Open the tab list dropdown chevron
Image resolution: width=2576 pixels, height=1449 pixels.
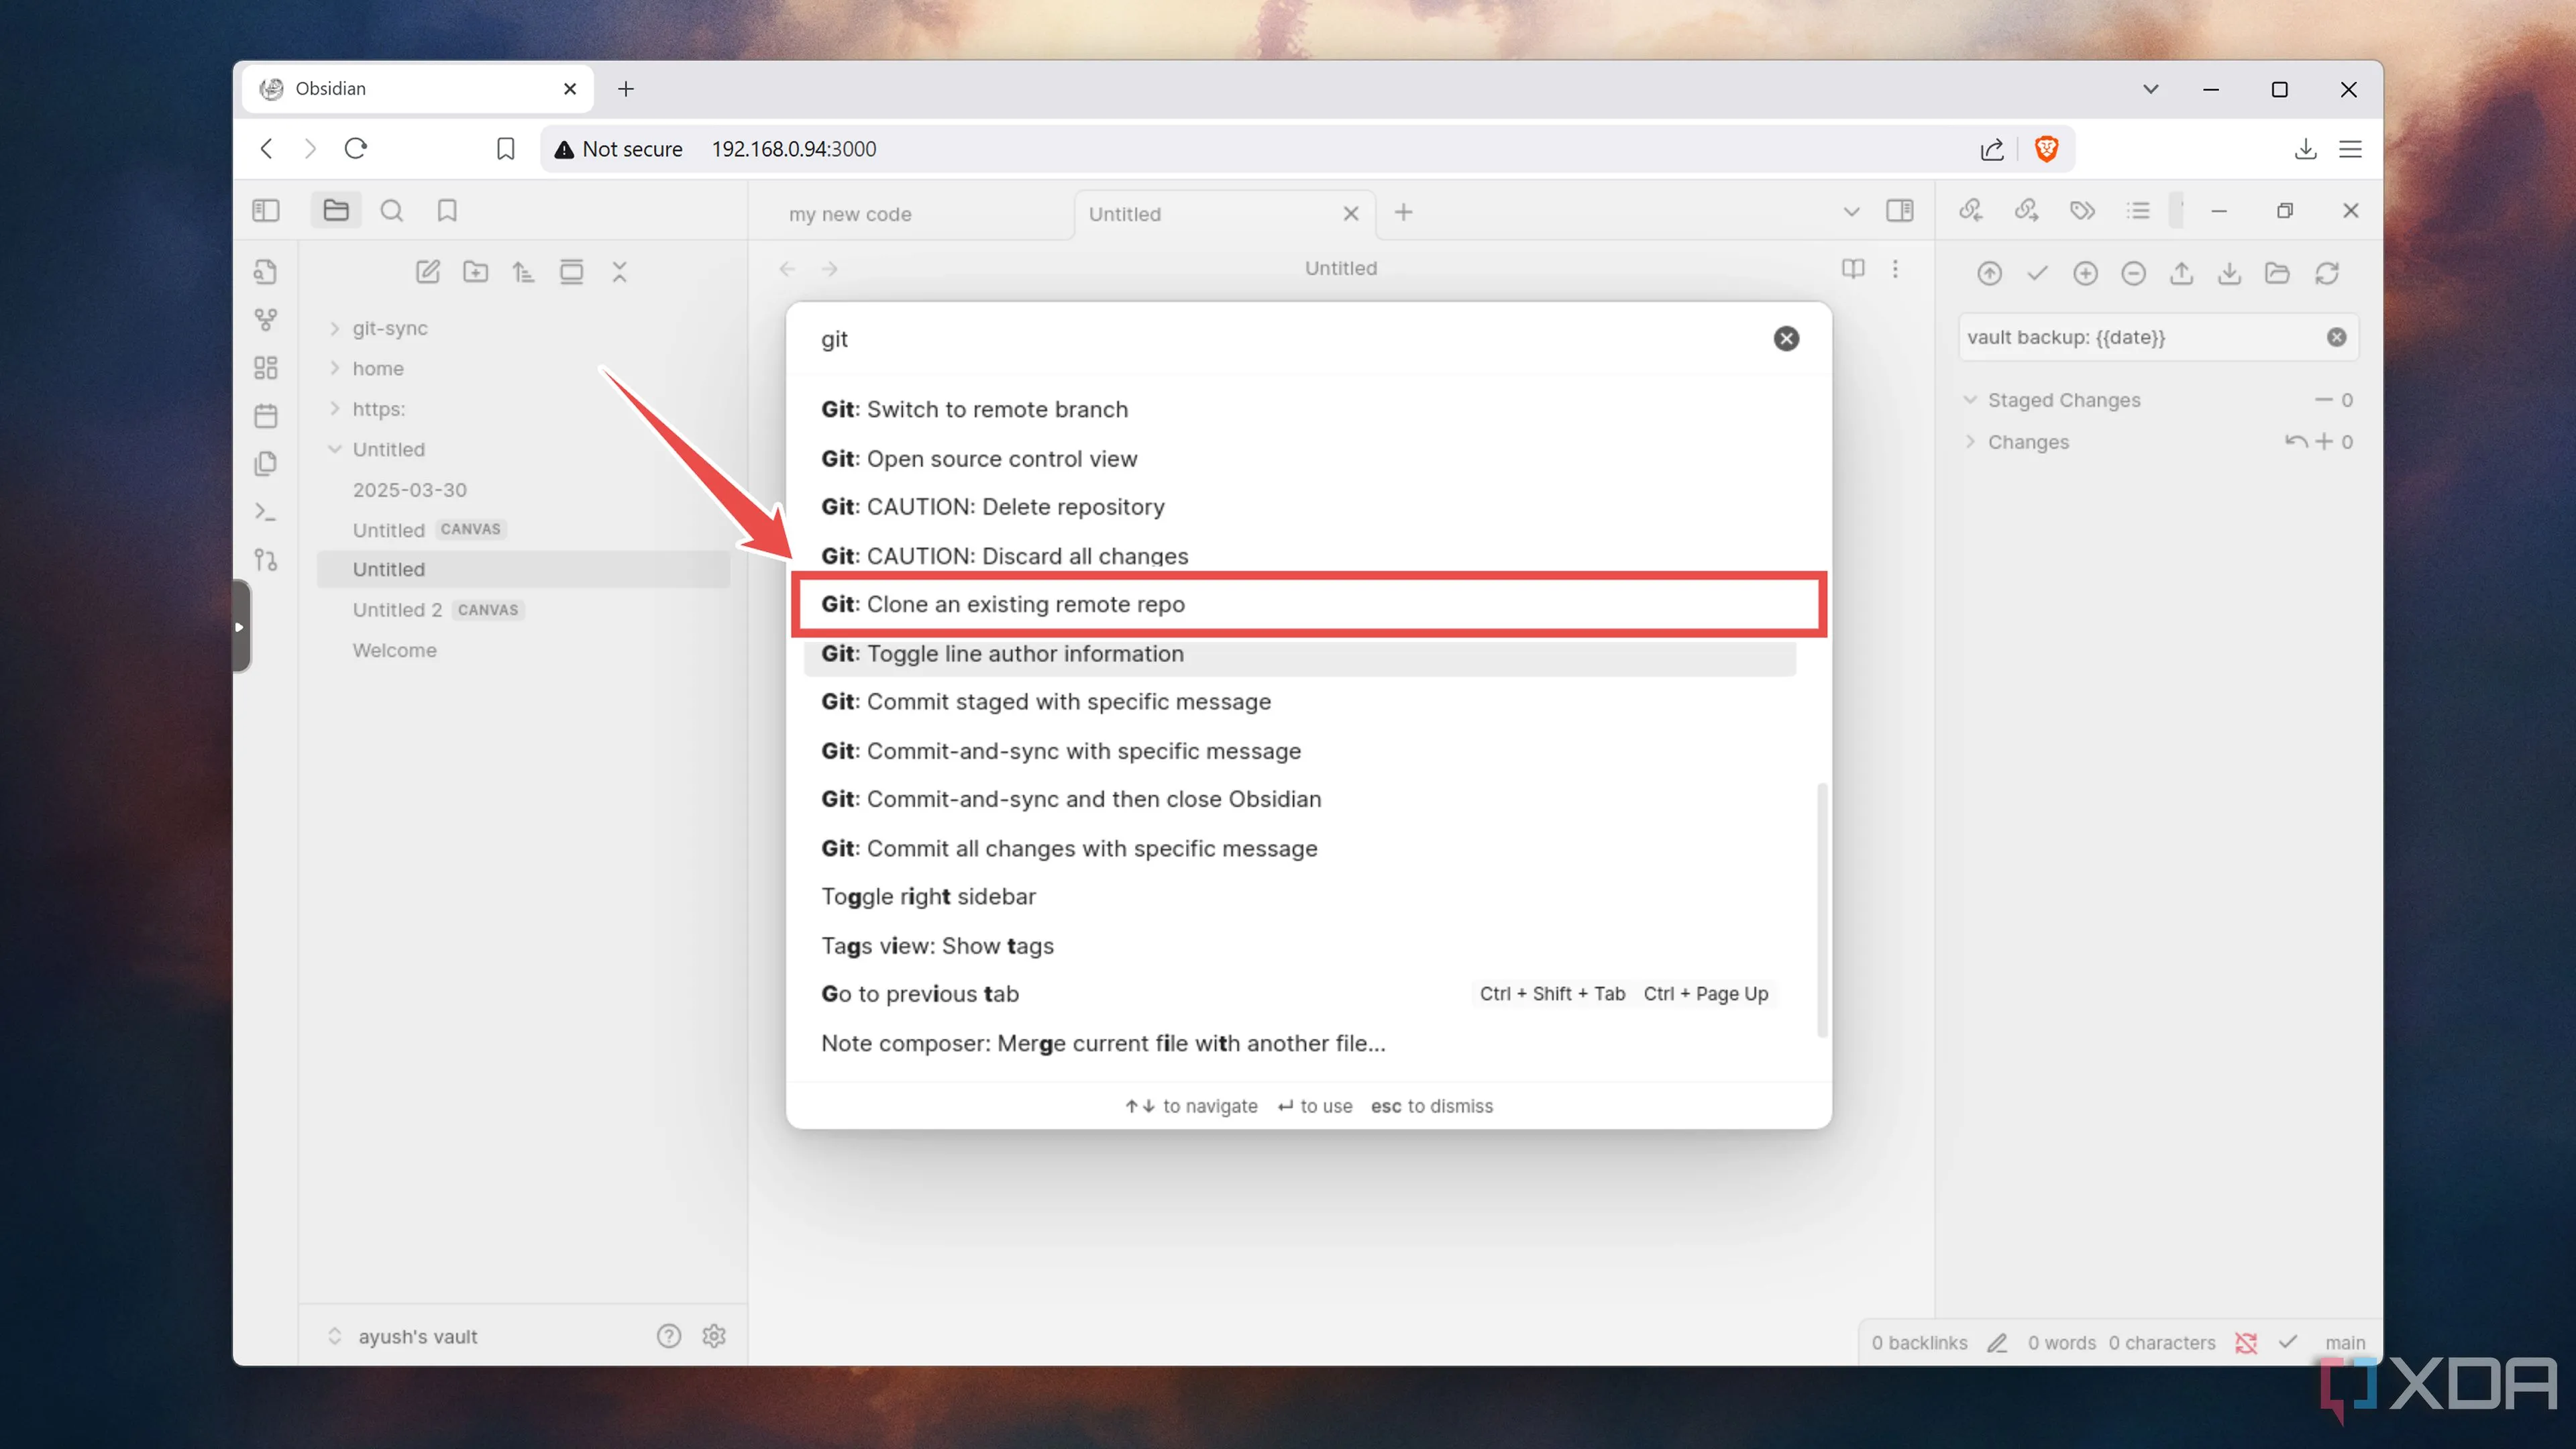[1851, 212]
